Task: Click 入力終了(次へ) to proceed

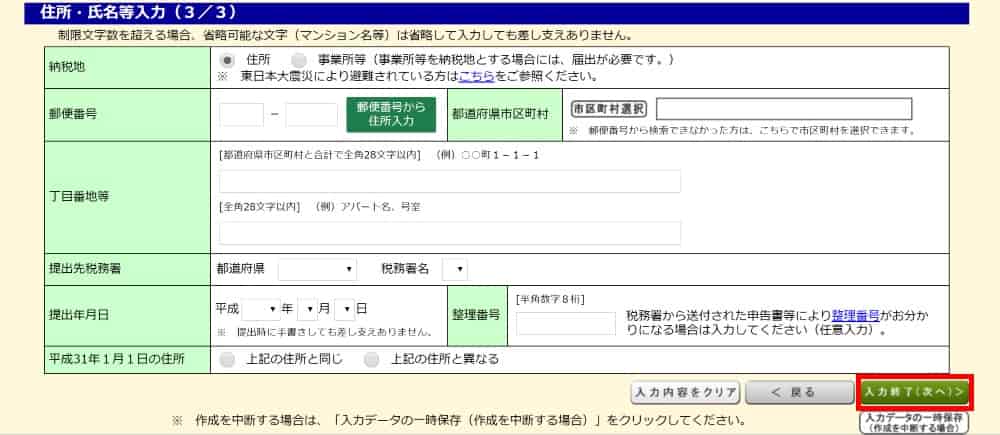Action: [914, 391]
